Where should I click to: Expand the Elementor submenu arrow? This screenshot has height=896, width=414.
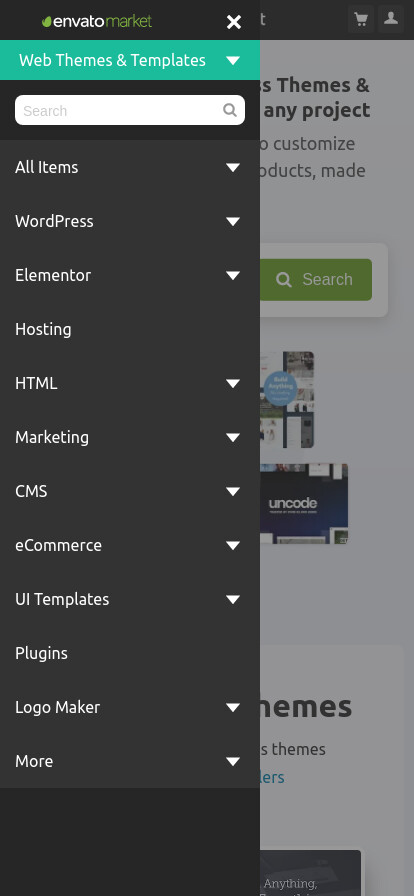(233, 275)
